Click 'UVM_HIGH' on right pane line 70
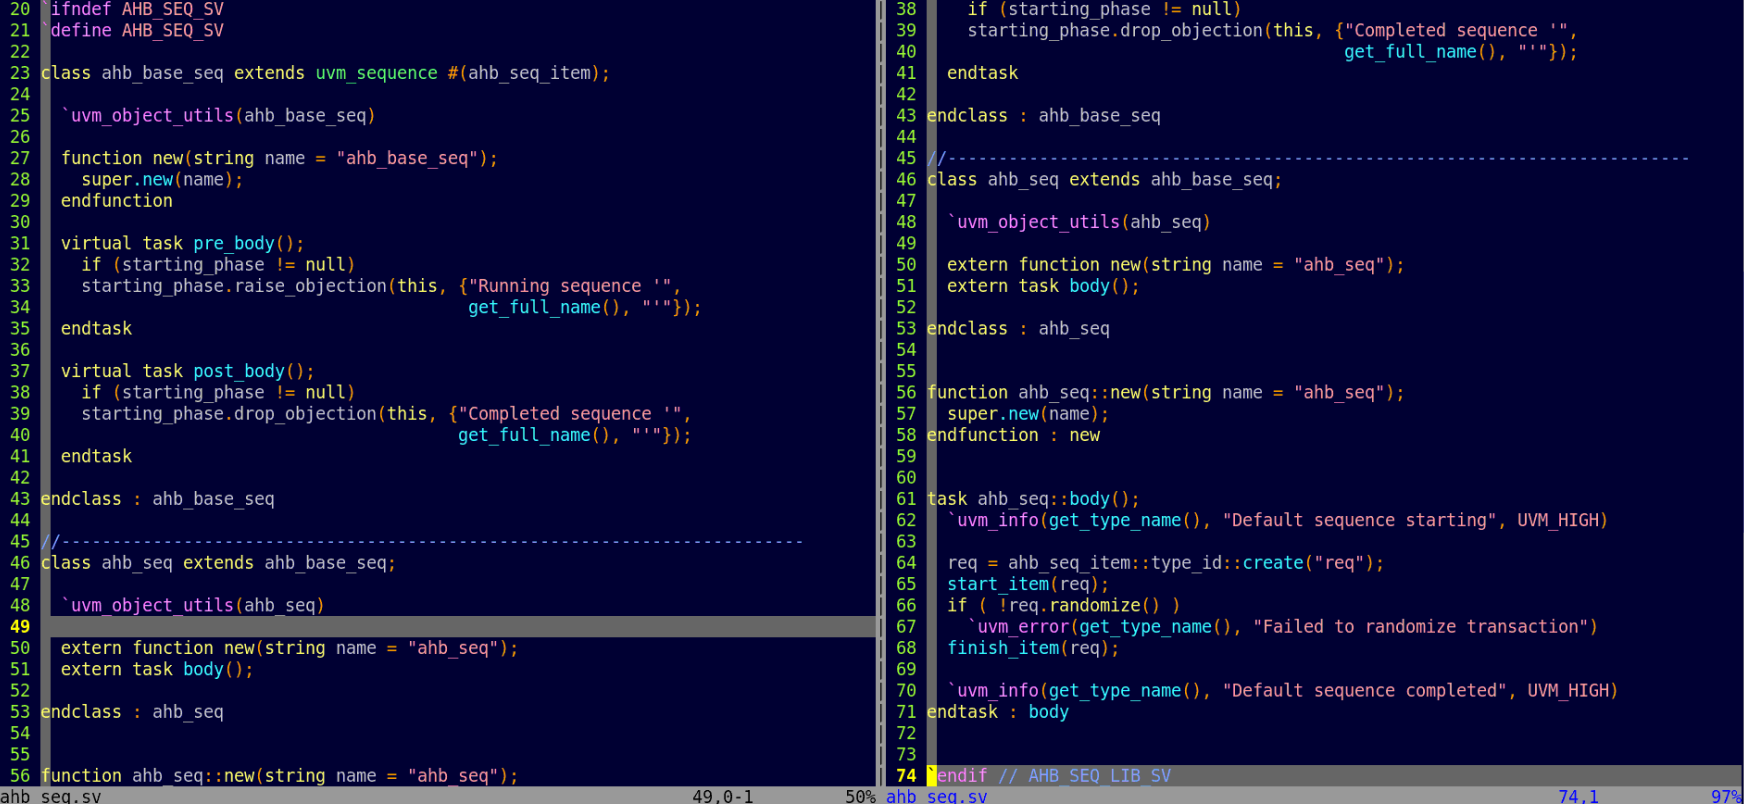Screen dimensions: 1744x804 (1568, 690)
